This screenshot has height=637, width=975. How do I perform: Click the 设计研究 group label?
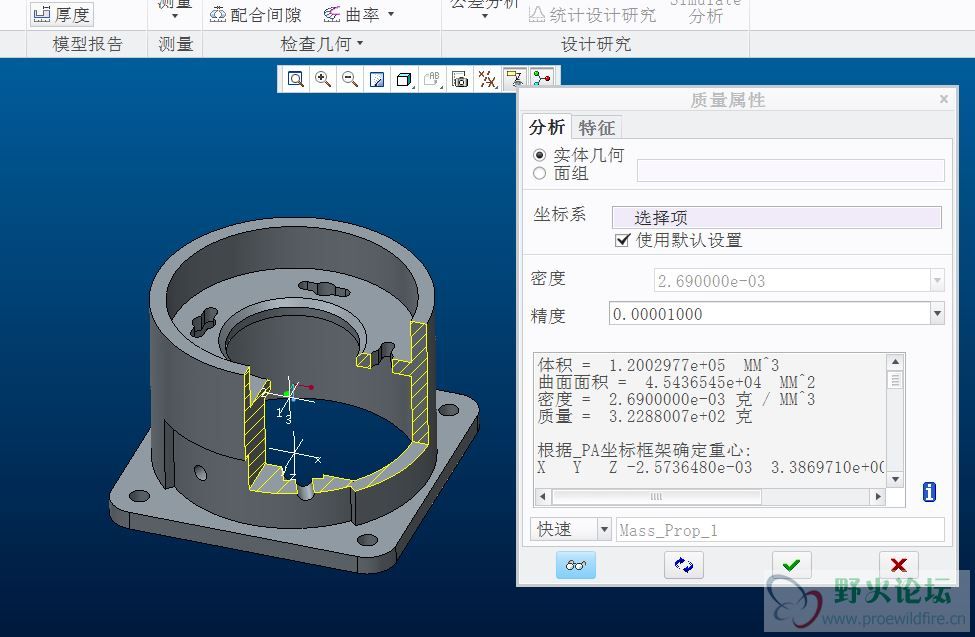(596, 44)
